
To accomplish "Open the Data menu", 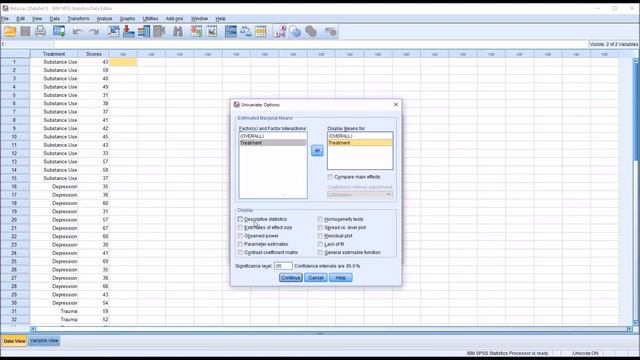I will tap(55, 19).
